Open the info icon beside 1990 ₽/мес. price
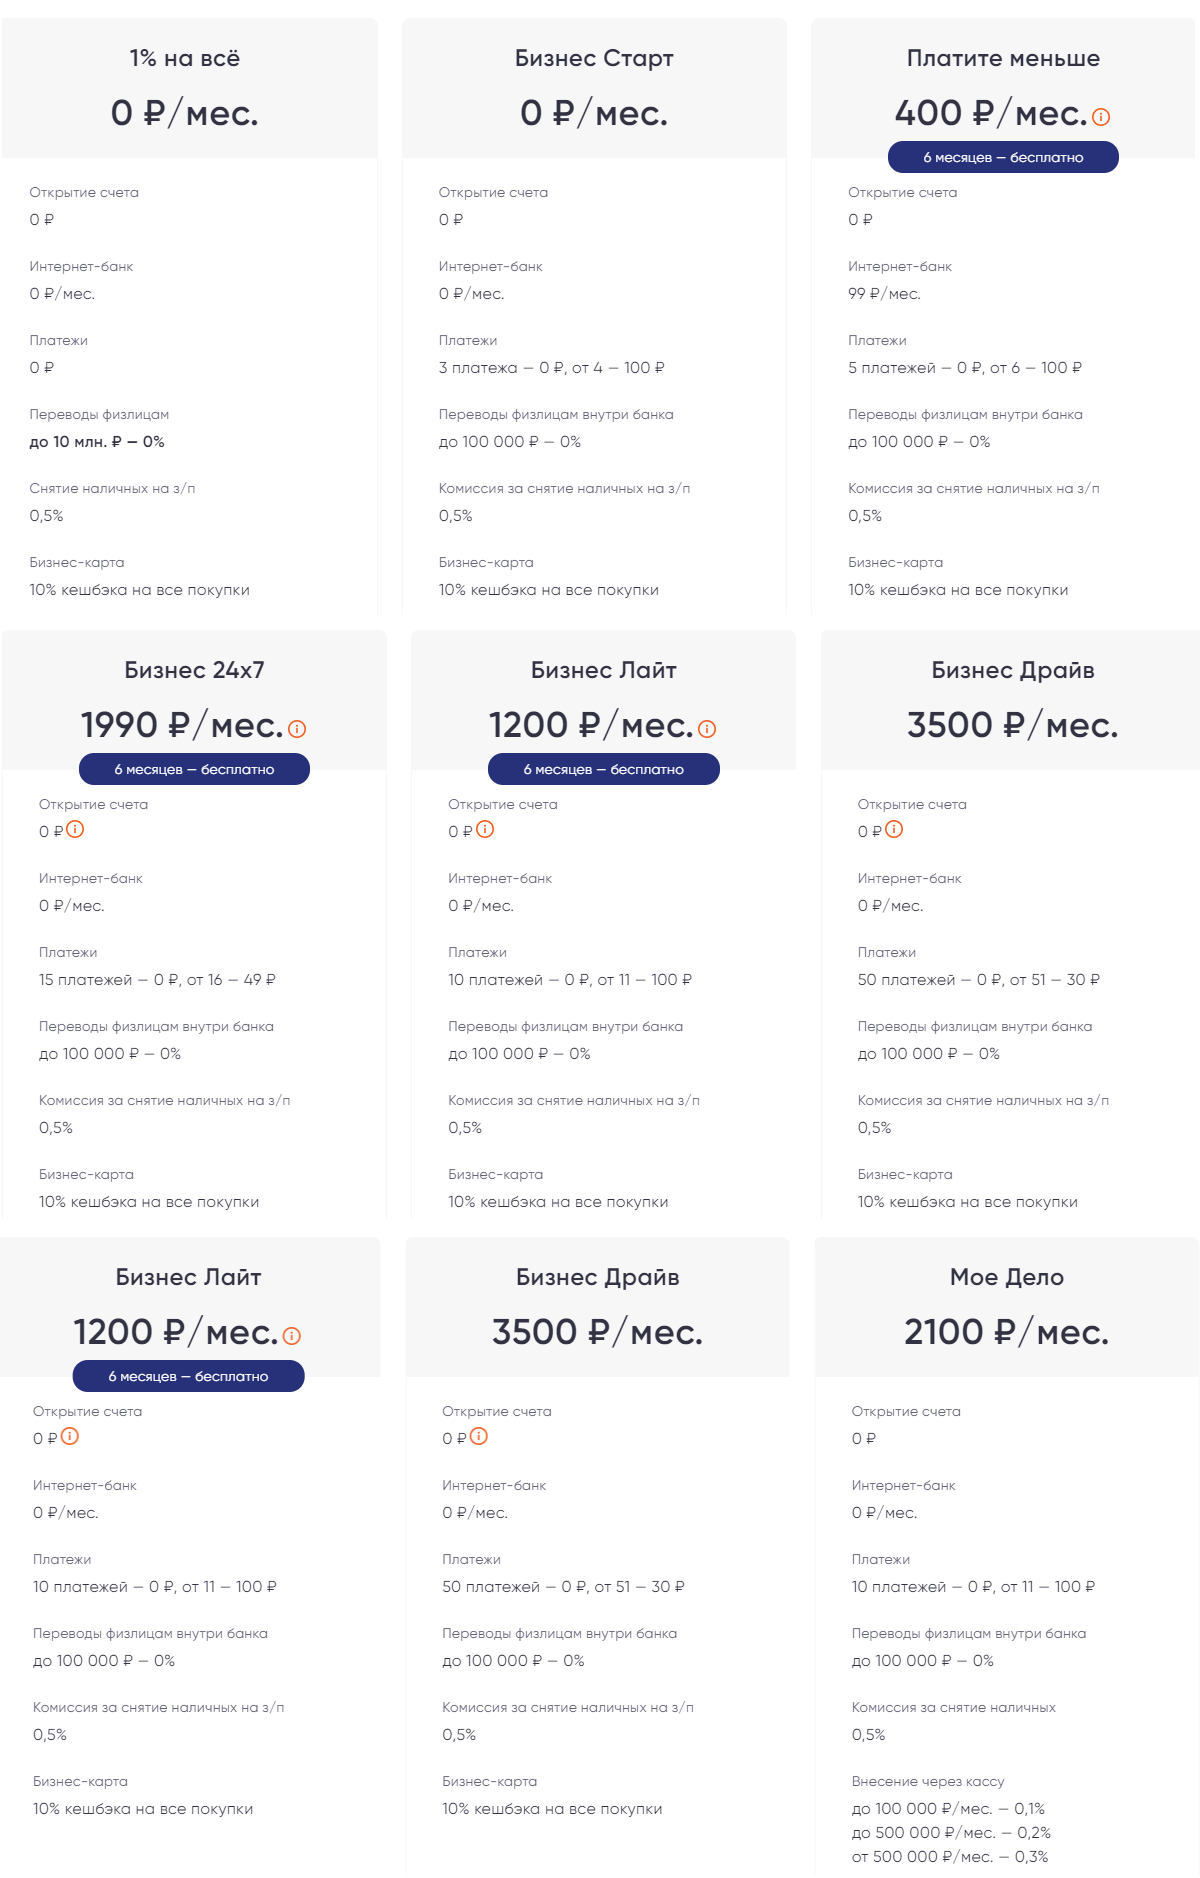 [297, 729]
